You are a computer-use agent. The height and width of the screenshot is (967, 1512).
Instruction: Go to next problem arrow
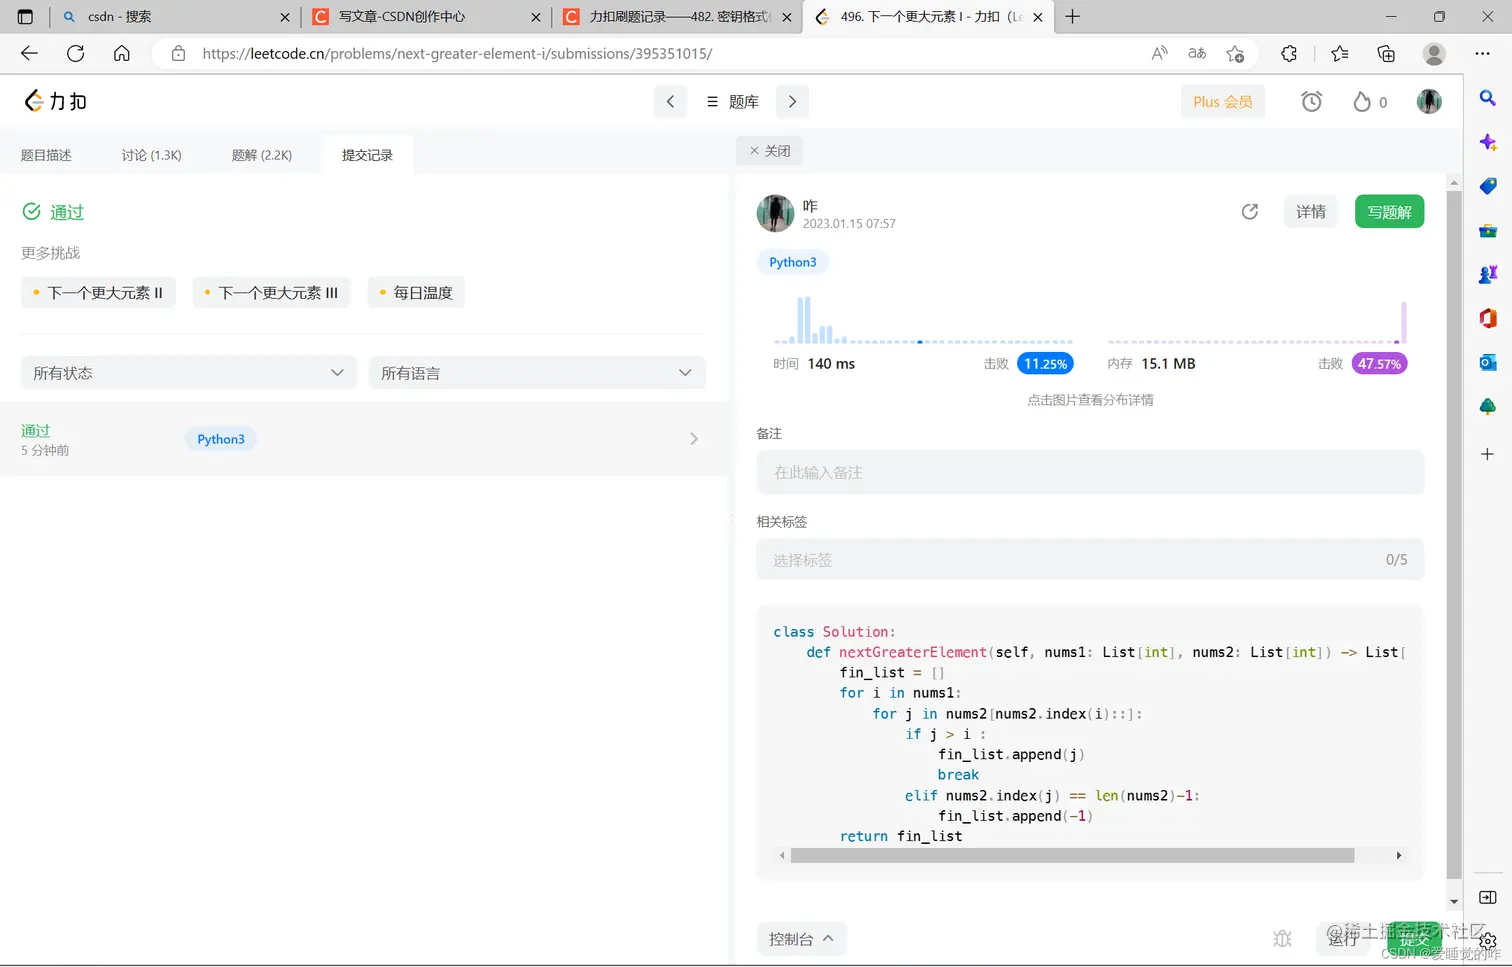click(x=792, y=101)
